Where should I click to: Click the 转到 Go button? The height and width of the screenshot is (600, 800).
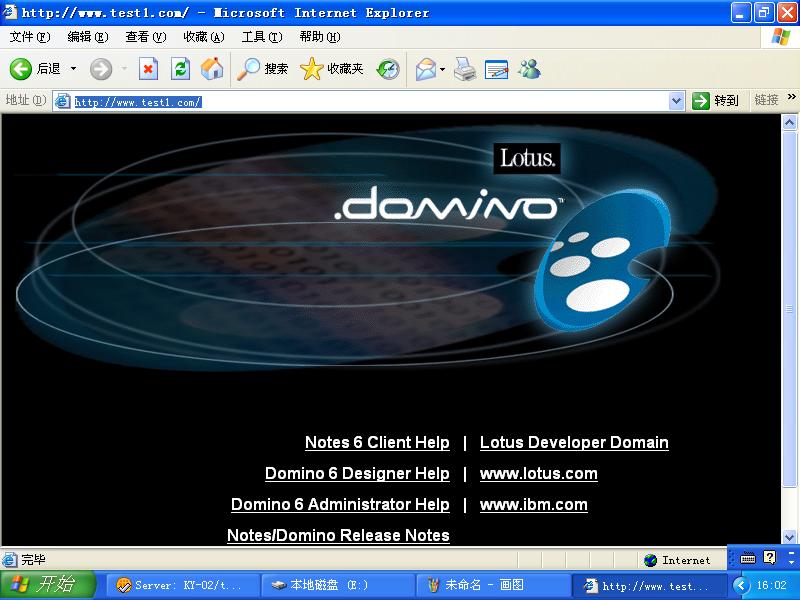716,101
